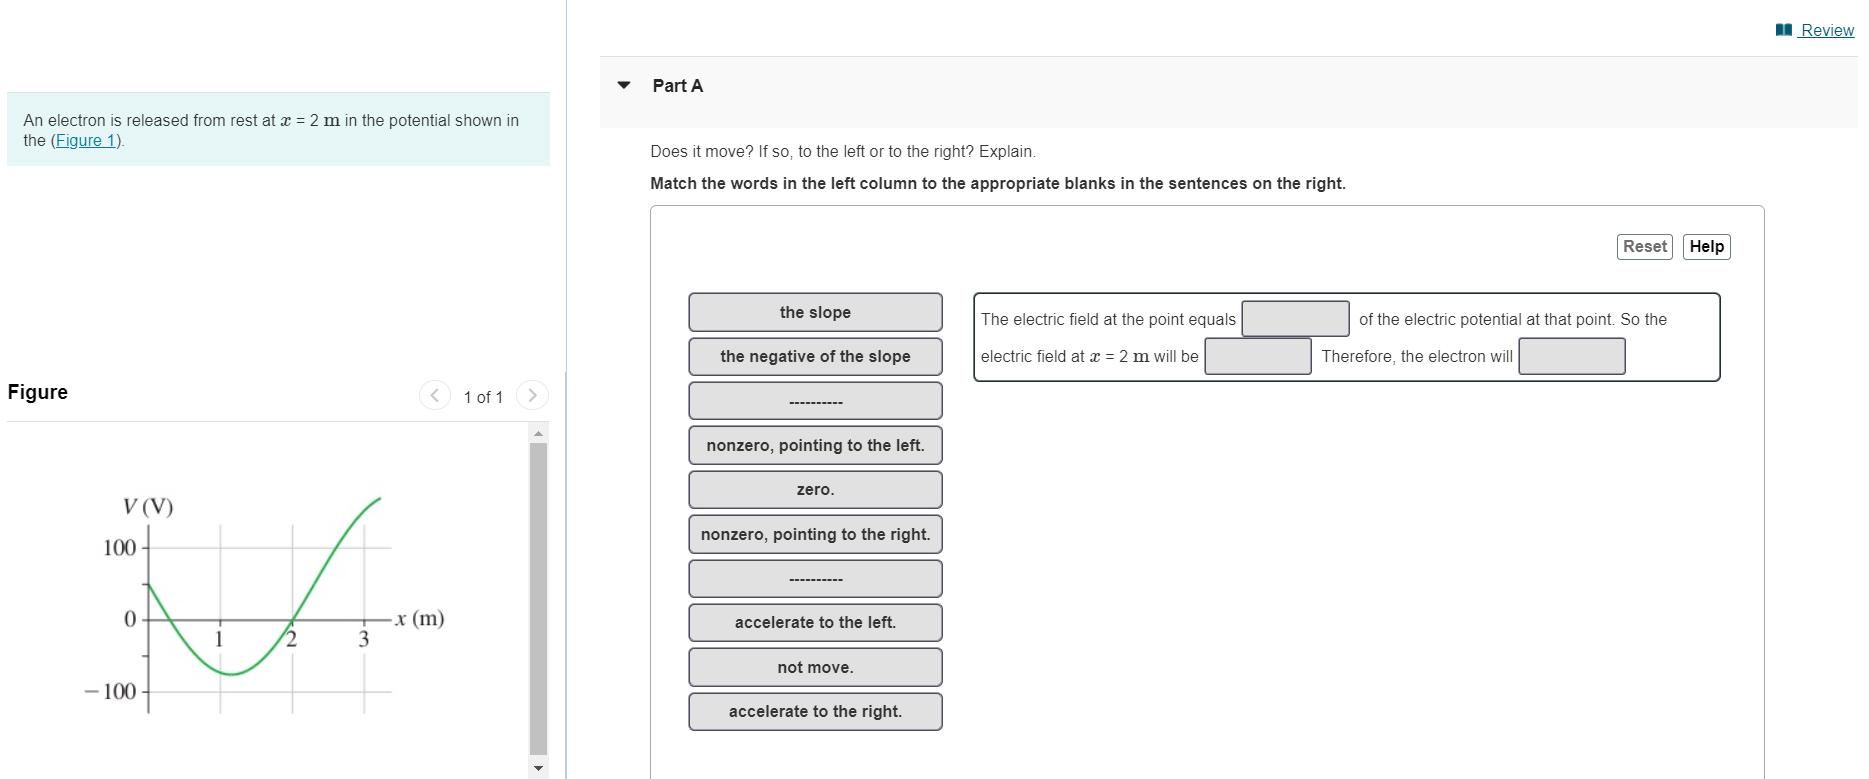The height and width of the screenshot is (779, 1869).
Task: Click the Review bar-chart icon
Action: pos(1784,29)
